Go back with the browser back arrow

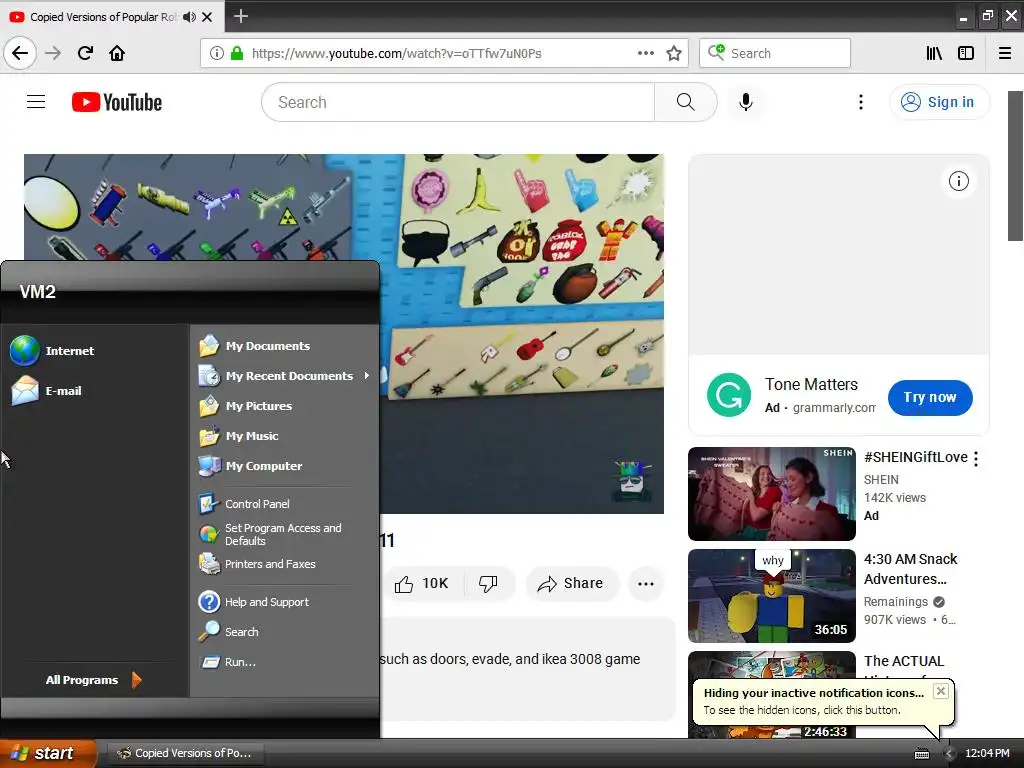[x=20, y=53]
